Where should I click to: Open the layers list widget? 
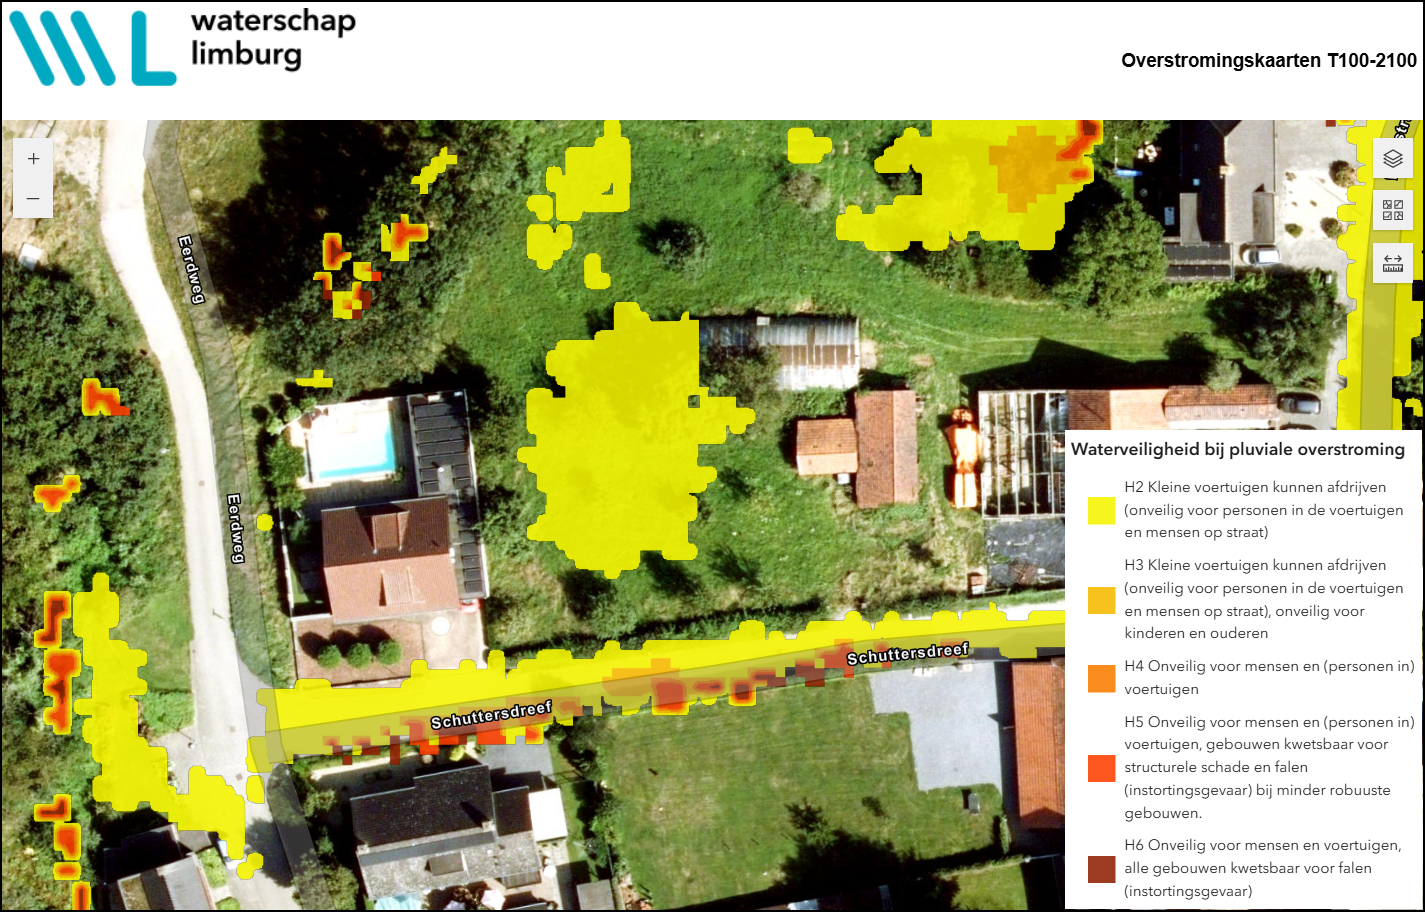point(1393,158)
